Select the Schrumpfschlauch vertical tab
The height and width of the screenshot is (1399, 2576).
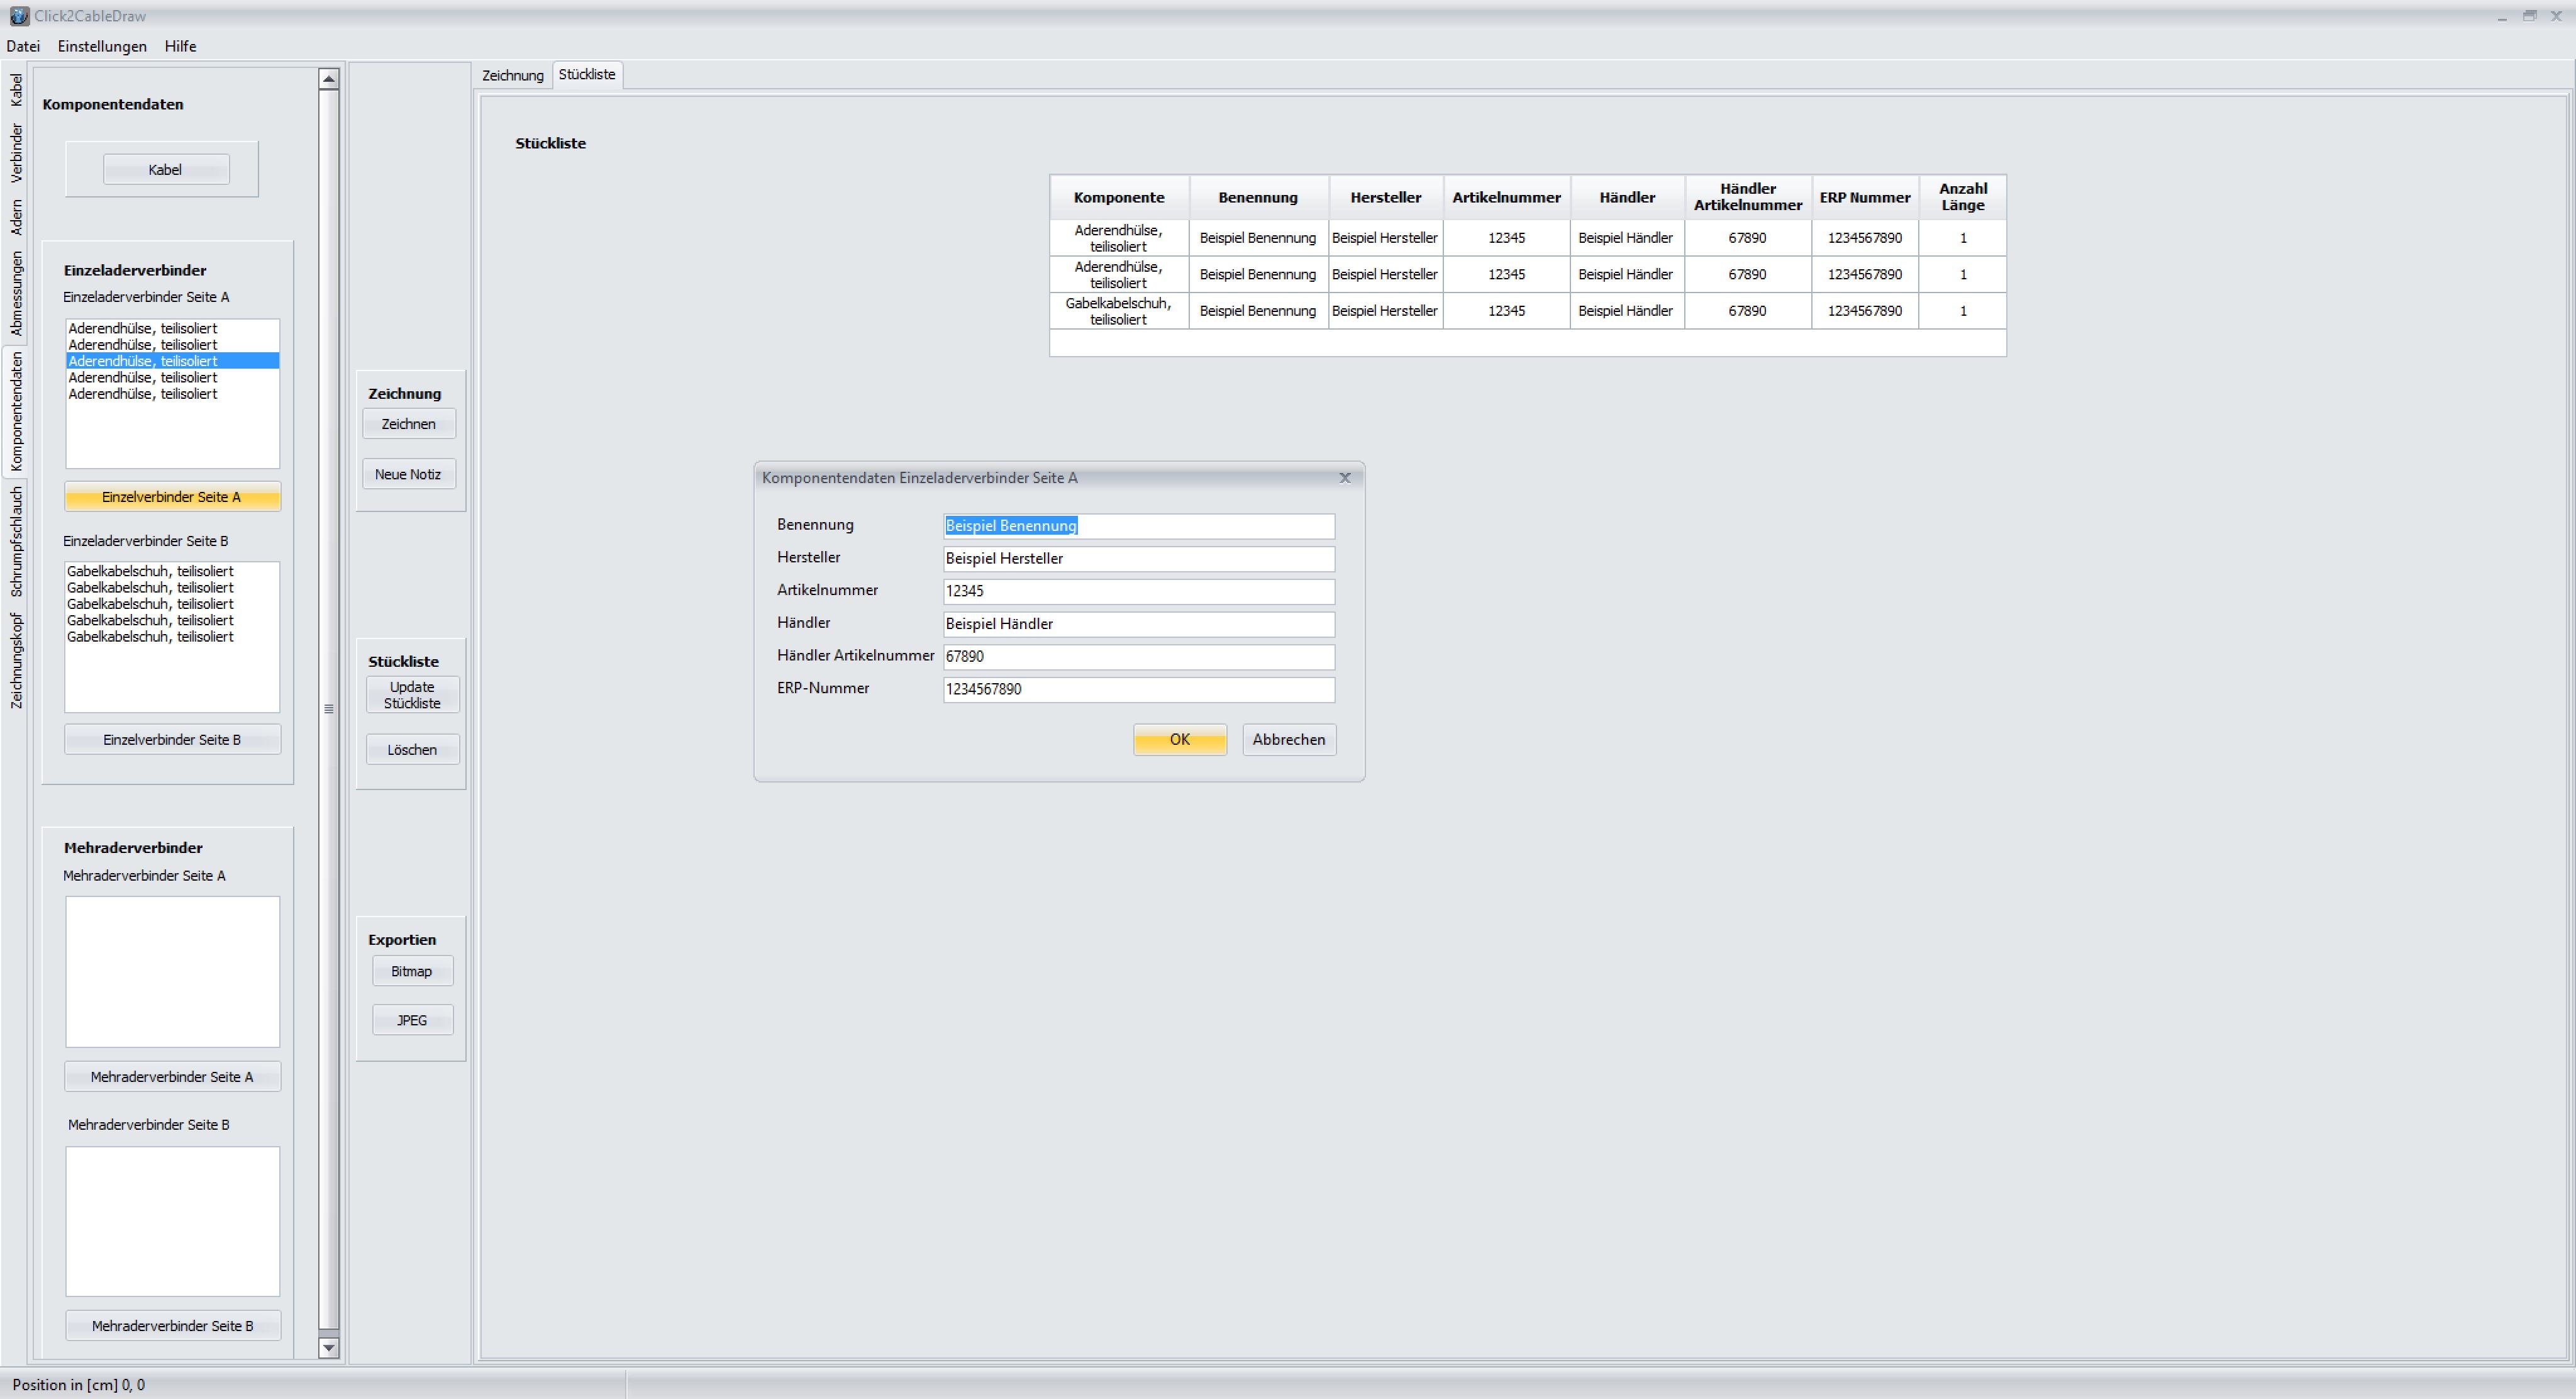(16, 541)
